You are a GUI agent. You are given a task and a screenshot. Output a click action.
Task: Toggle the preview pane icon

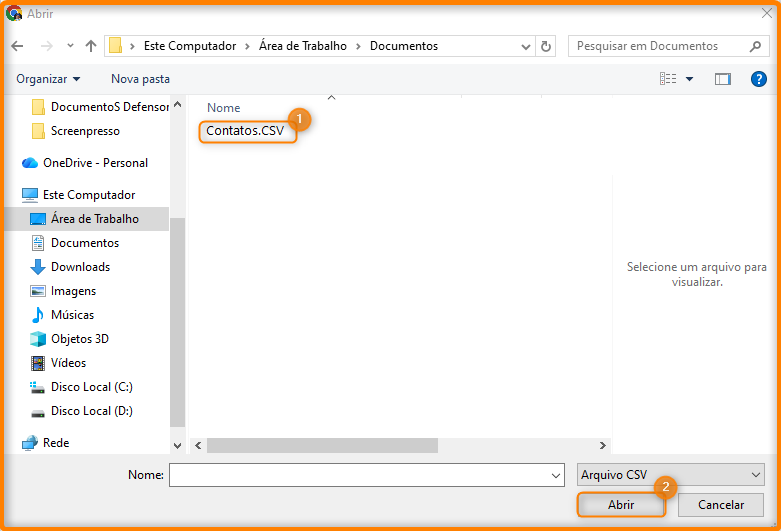tap(722, 79)
